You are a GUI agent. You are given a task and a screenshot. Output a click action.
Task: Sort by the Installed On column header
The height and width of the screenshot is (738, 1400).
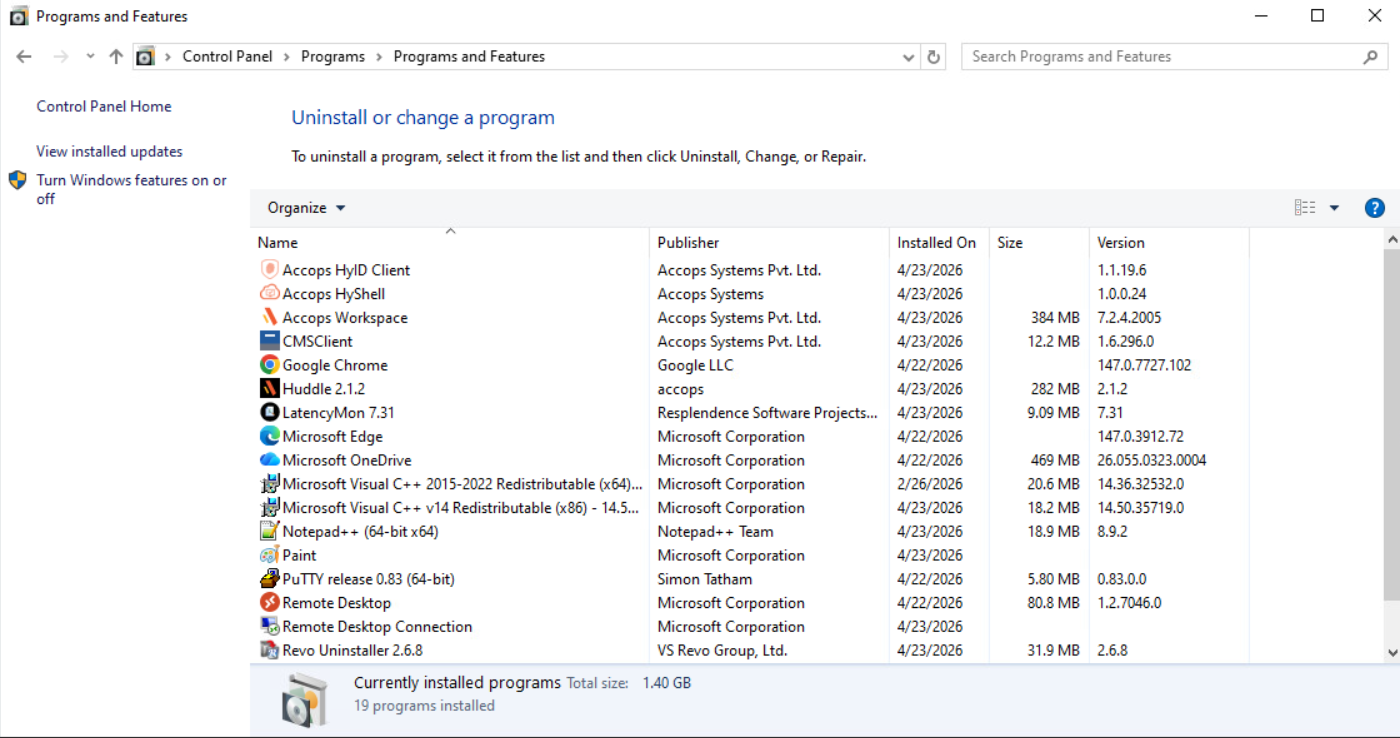click(x=939, y=242)
